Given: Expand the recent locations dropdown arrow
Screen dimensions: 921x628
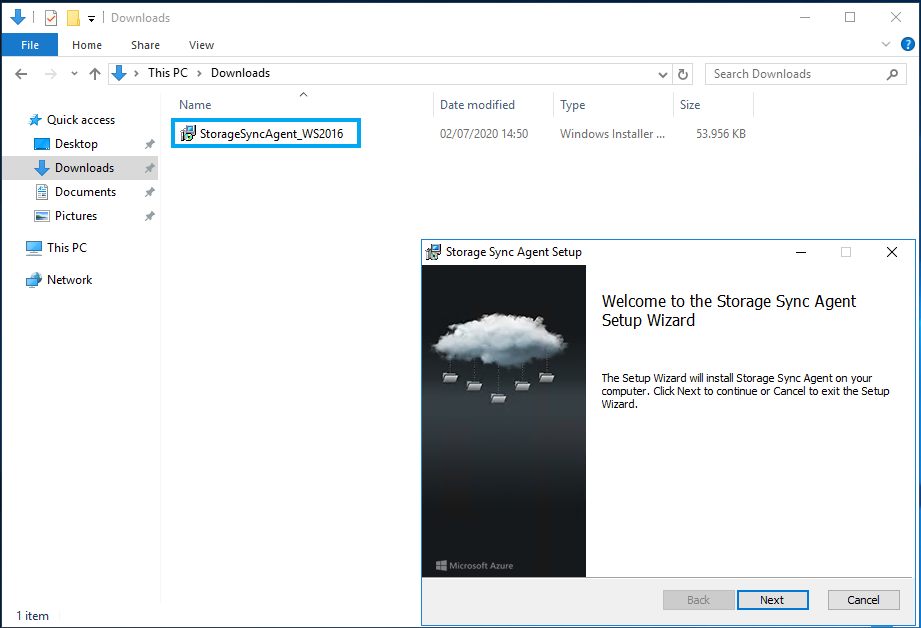Looking at the screenshot, I should click(74, 74).
